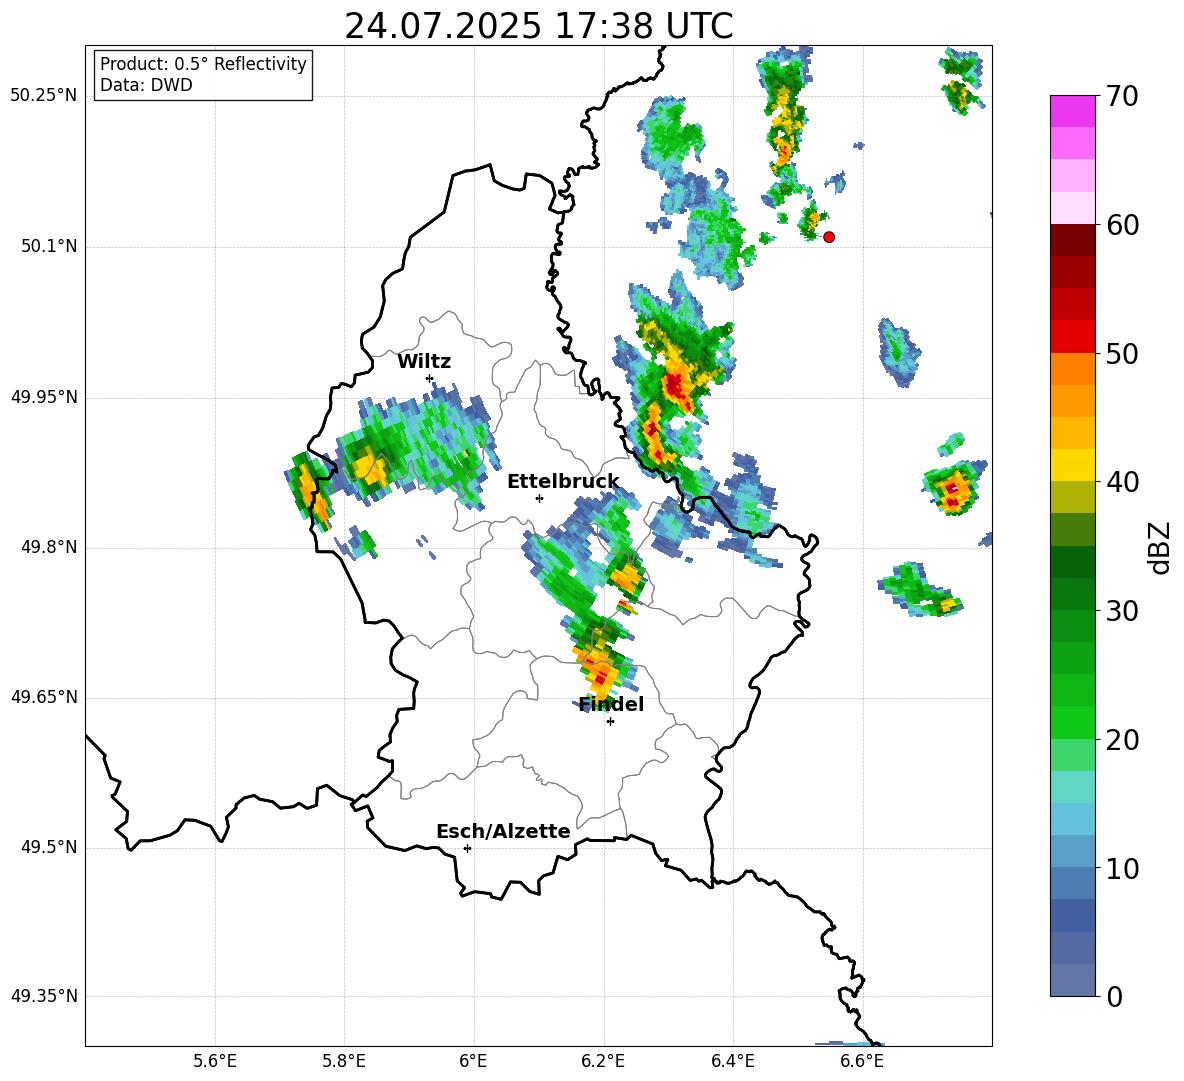Click the 70 tick on colorbar
Viewport: 1184px width, 1081px height.
click(1122, 96)
